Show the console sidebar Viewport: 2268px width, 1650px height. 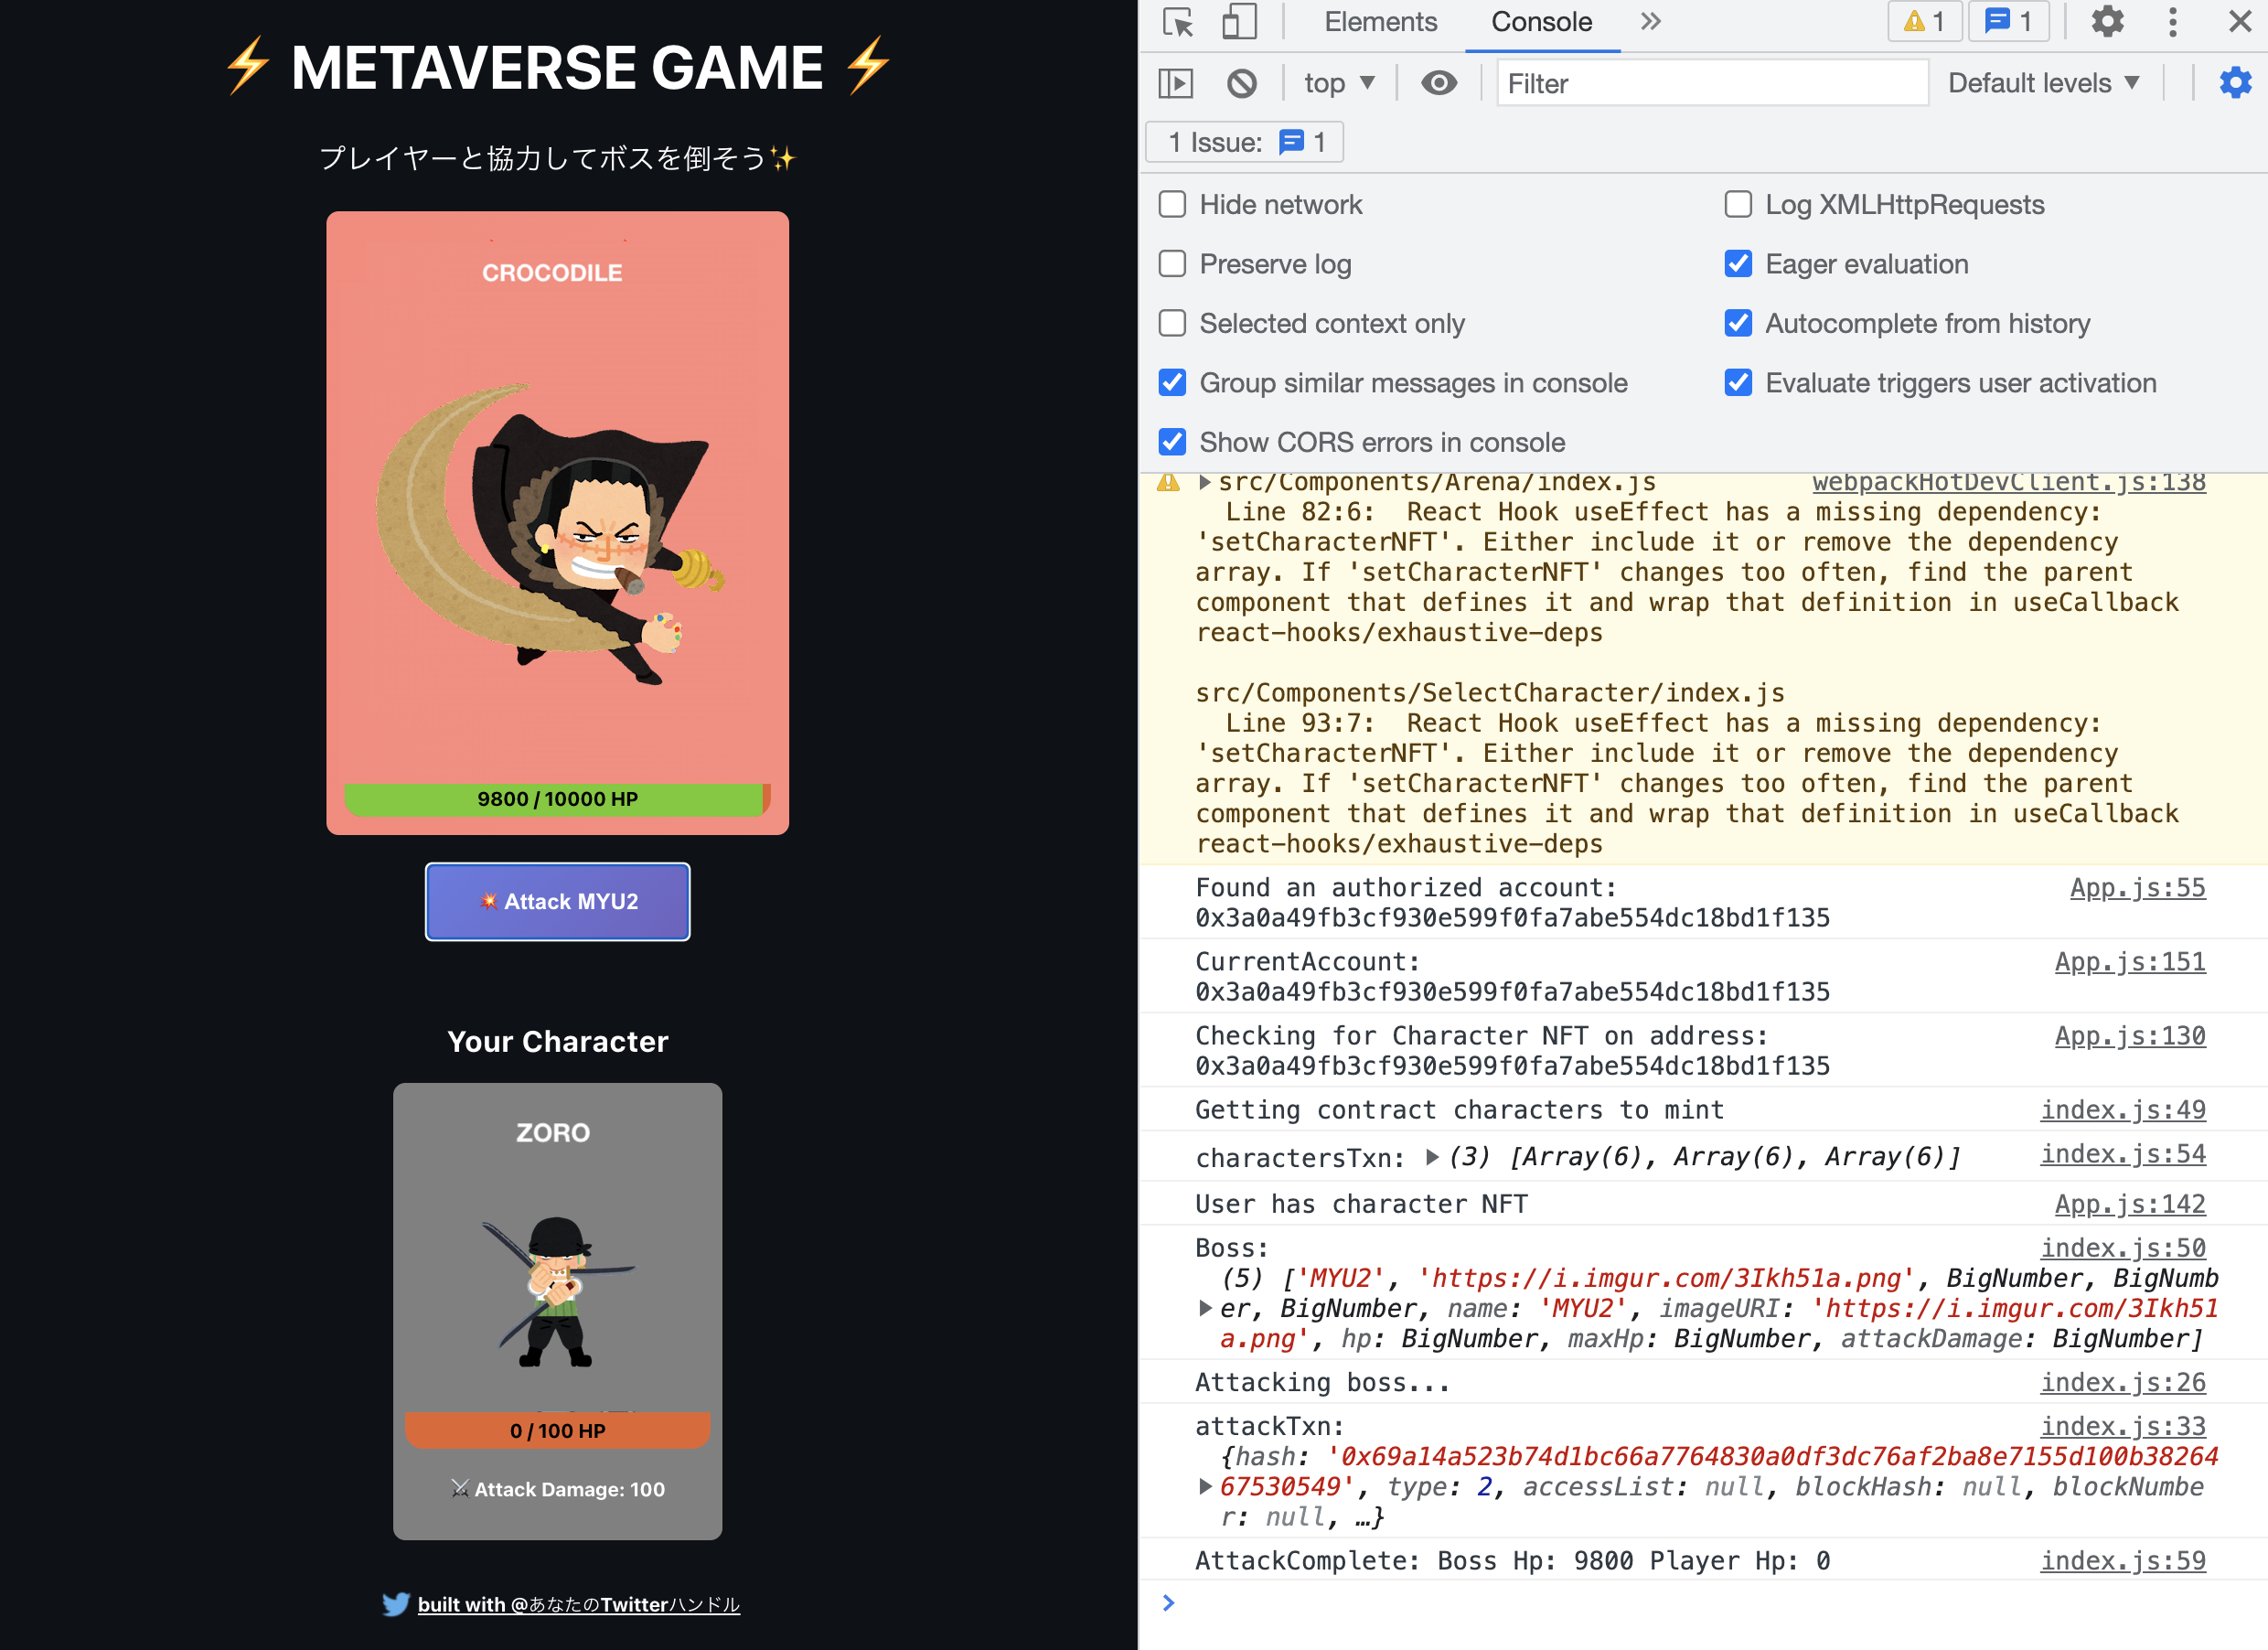[x=1176, y=83]
